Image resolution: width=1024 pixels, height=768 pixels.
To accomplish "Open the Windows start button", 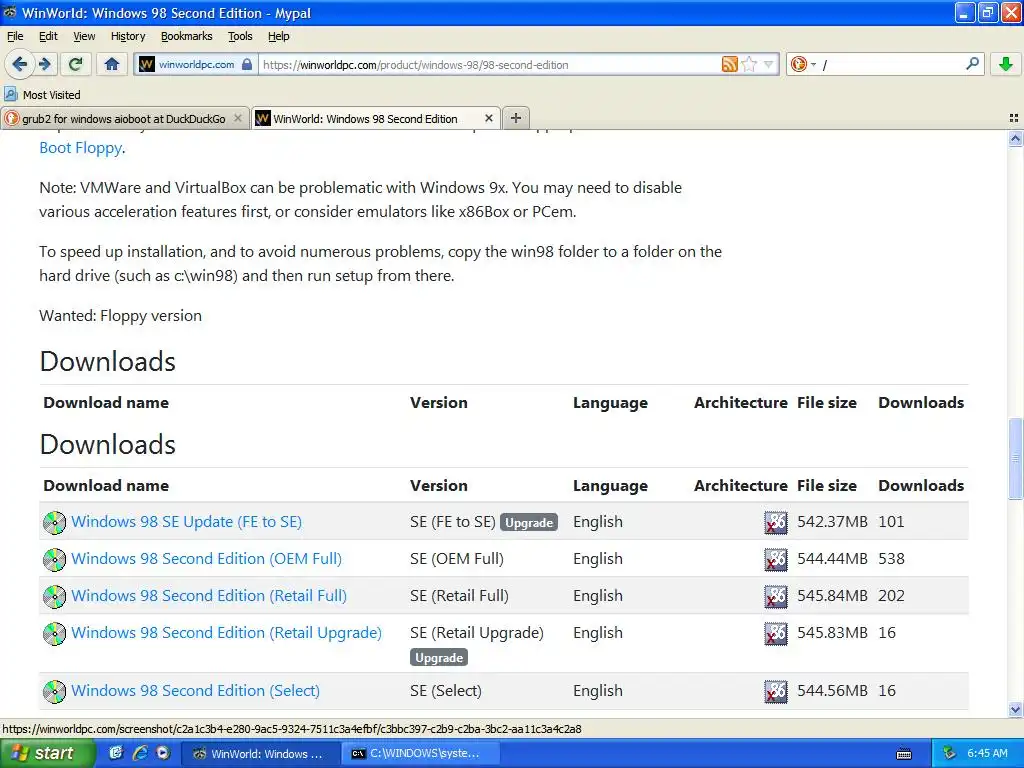I will (47, 754).
